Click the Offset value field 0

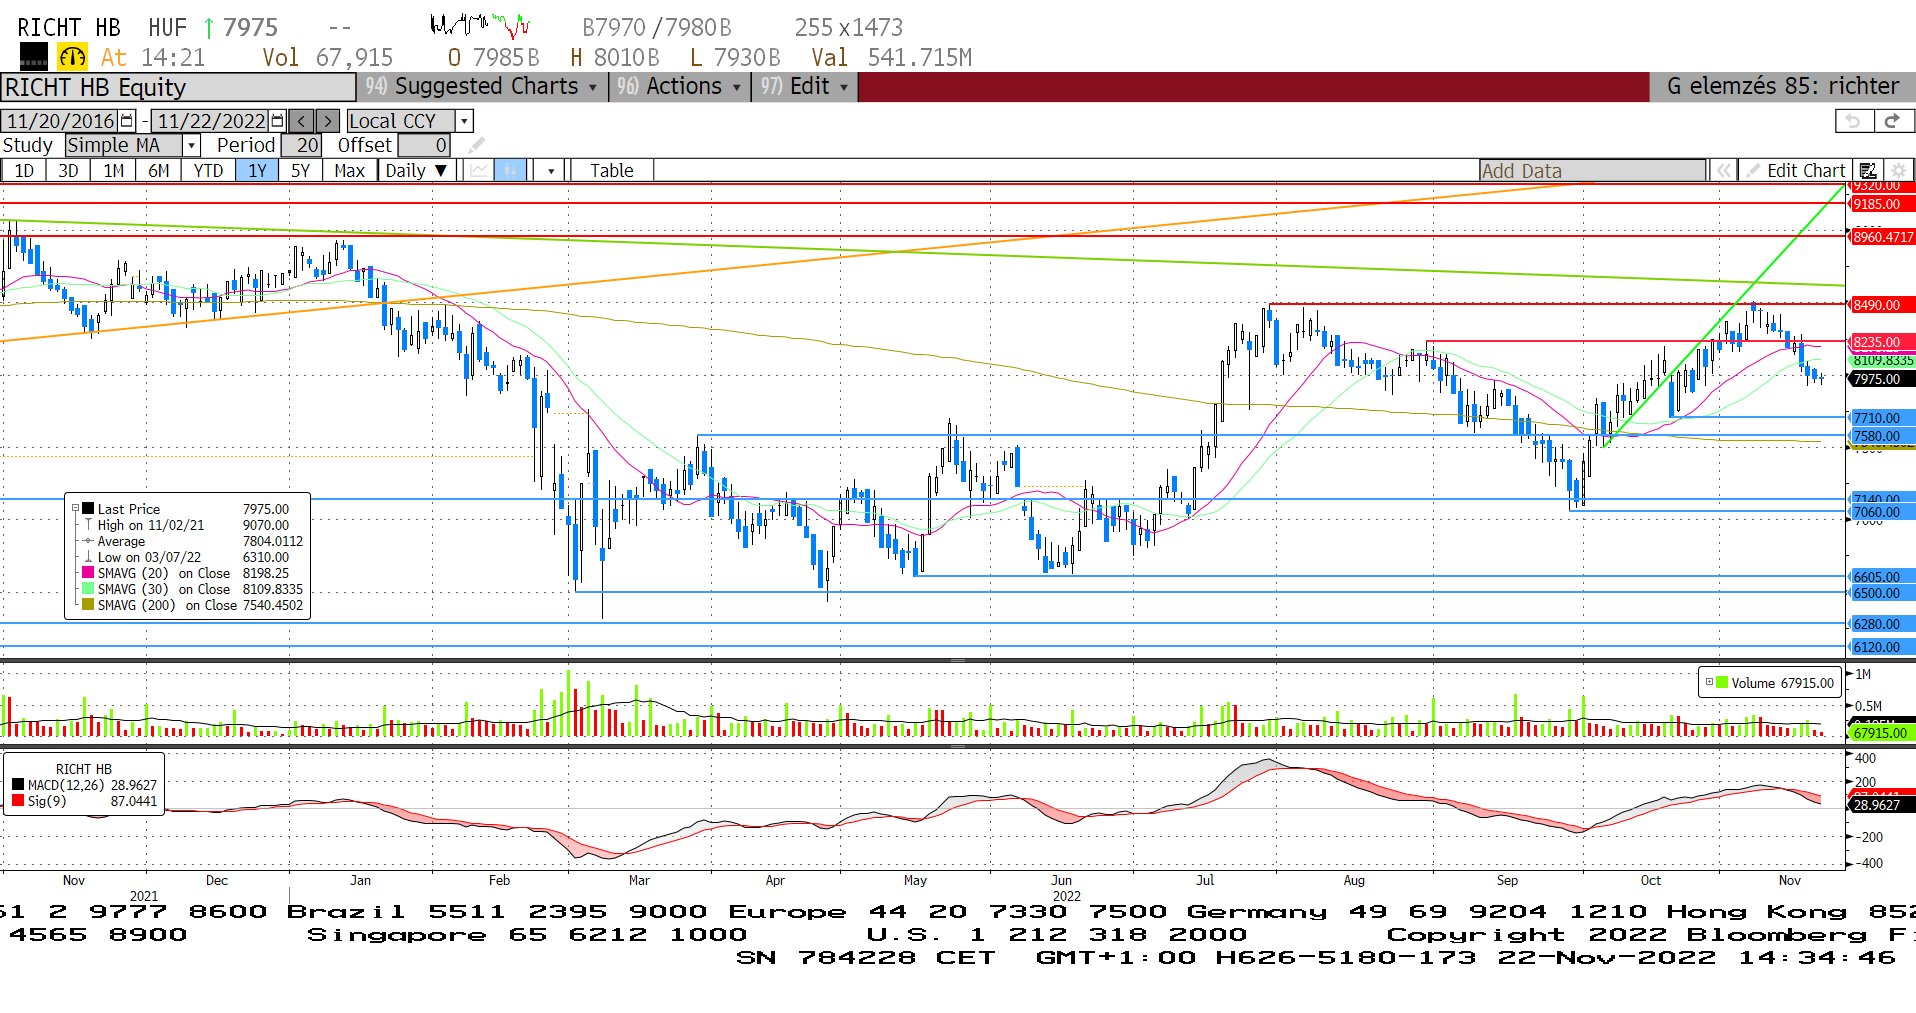[424, 146]
